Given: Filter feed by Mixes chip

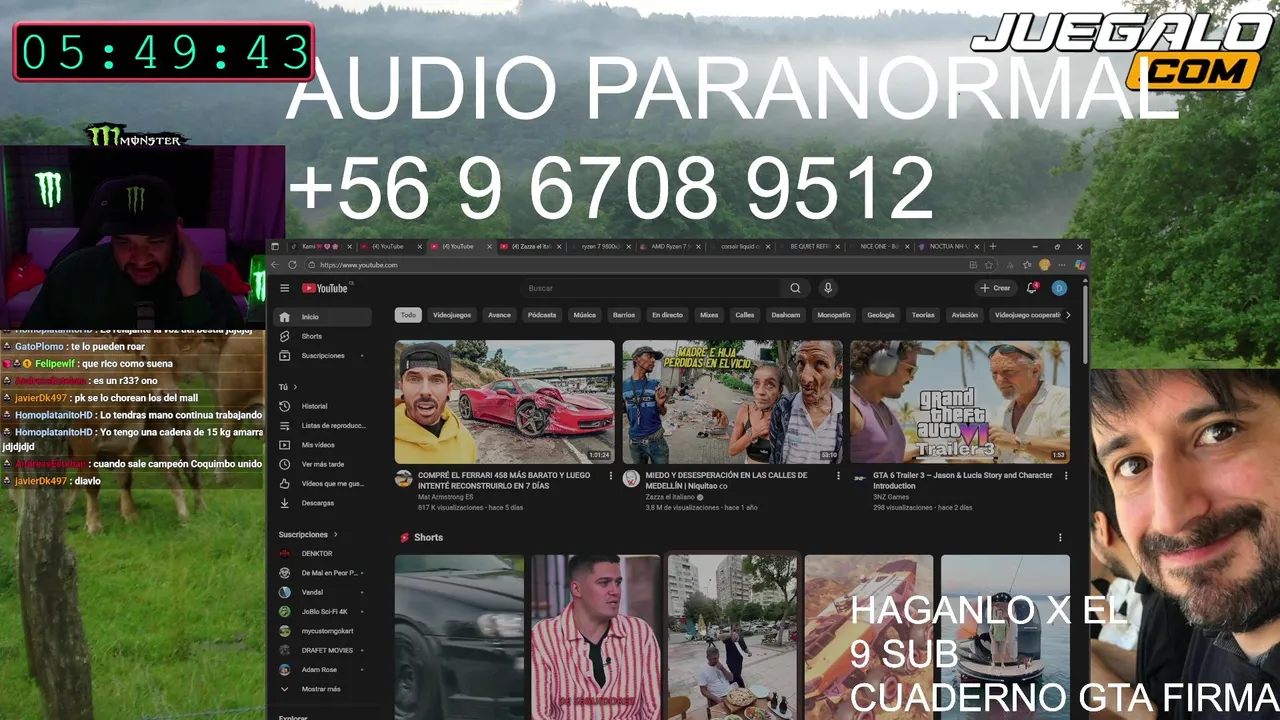Looking at the screenshot, I should [709, 315].
